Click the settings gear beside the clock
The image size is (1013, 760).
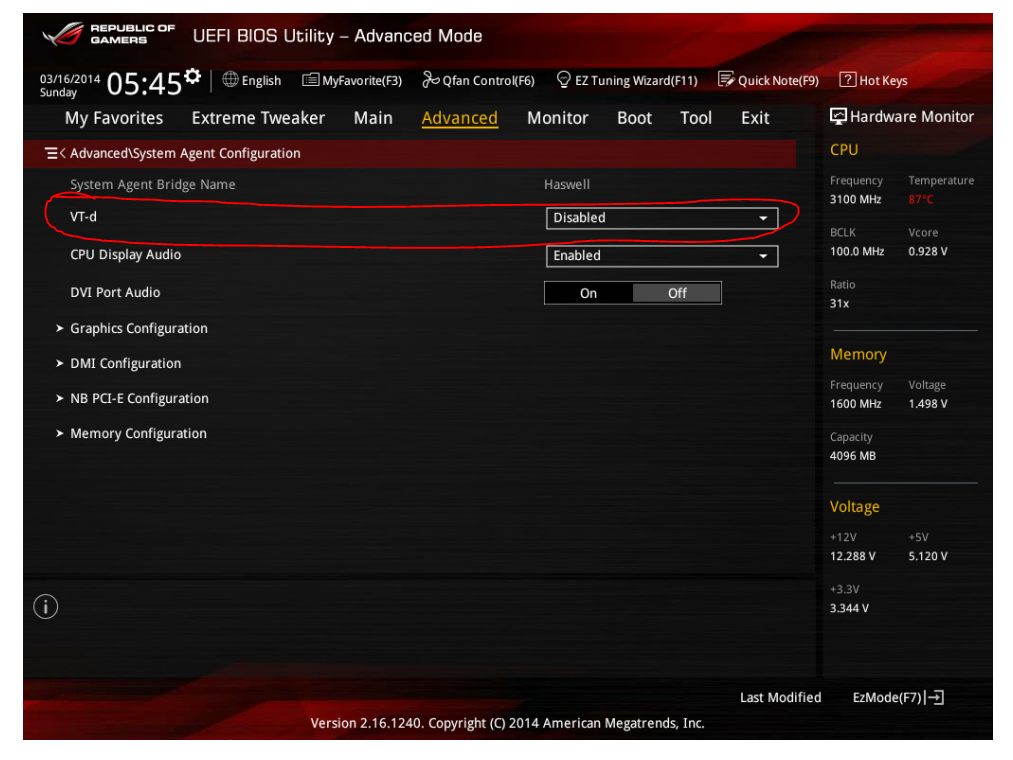point(193,77)
